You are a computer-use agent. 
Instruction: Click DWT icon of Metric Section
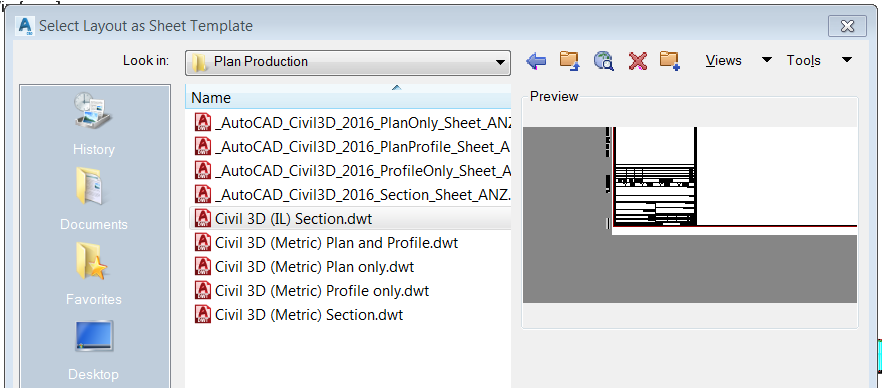pos(202,314)
